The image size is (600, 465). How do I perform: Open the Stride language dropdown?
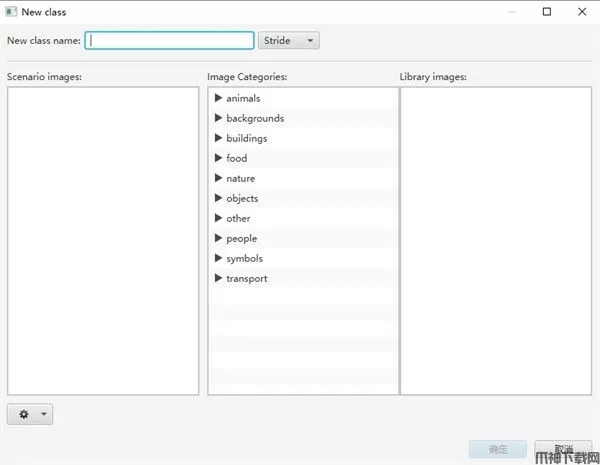(x=289, y=40)
